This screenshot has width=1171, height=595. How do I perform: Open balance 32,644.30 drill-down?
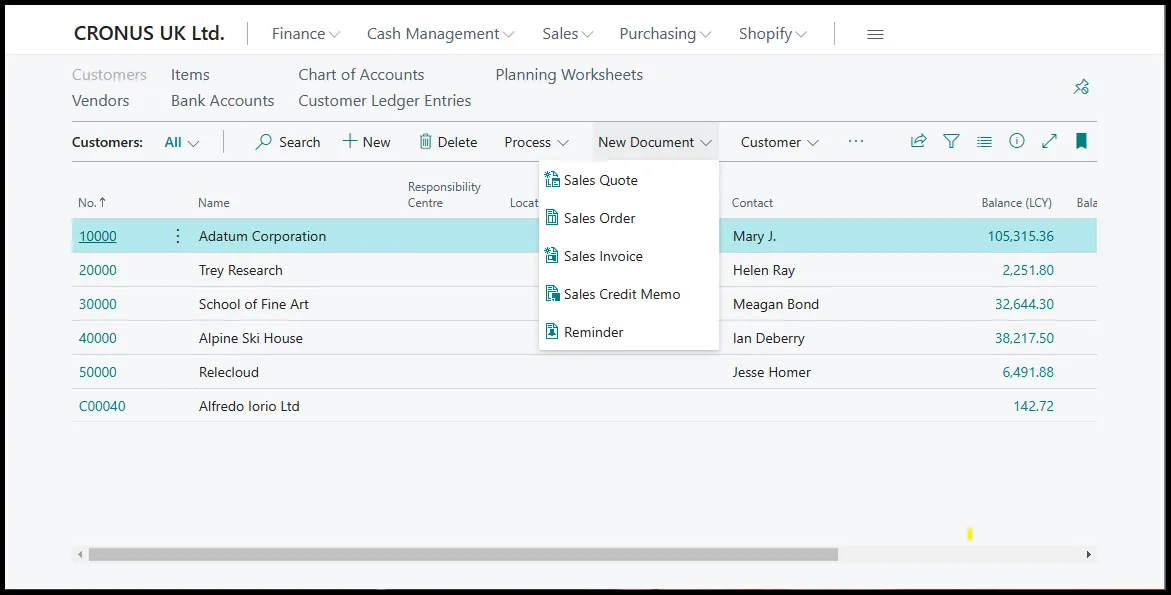pyautogui.click(x=1025, y=304)
